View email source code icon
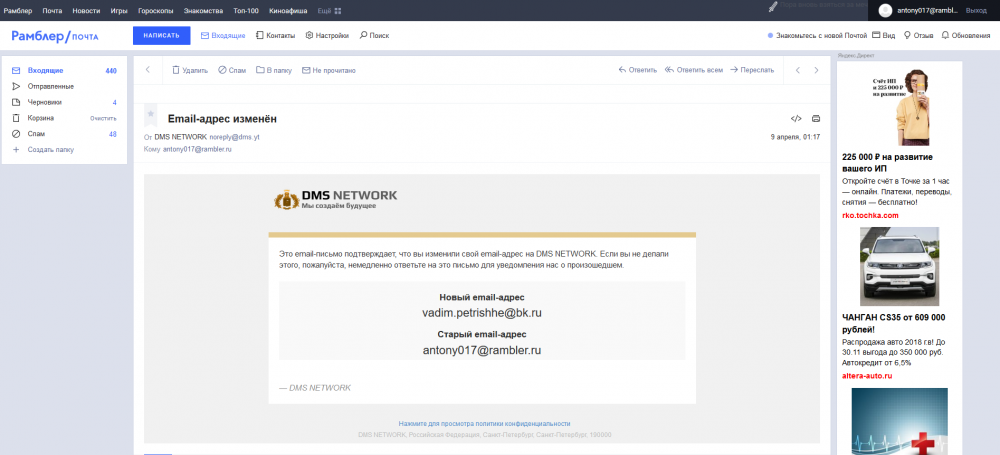Viewport: 1000px width, 455px height. tap(796, 118)
